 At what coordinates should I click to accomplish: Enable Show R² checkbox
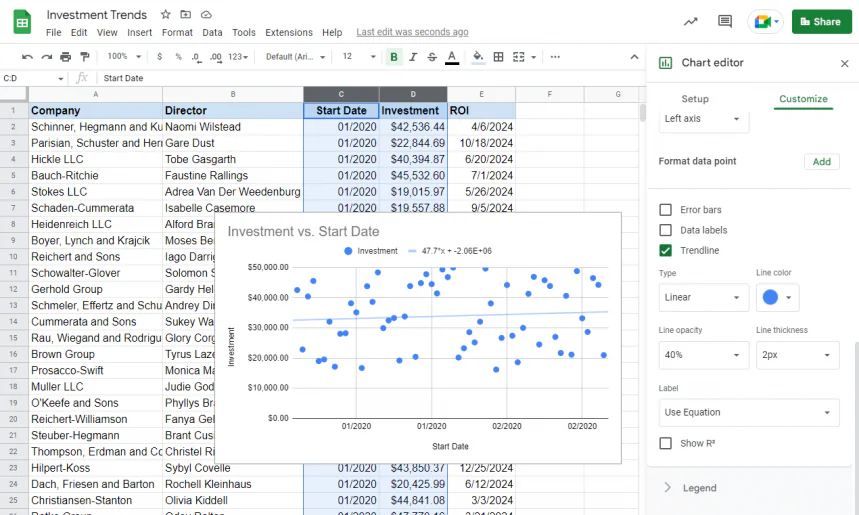point(665,443)
